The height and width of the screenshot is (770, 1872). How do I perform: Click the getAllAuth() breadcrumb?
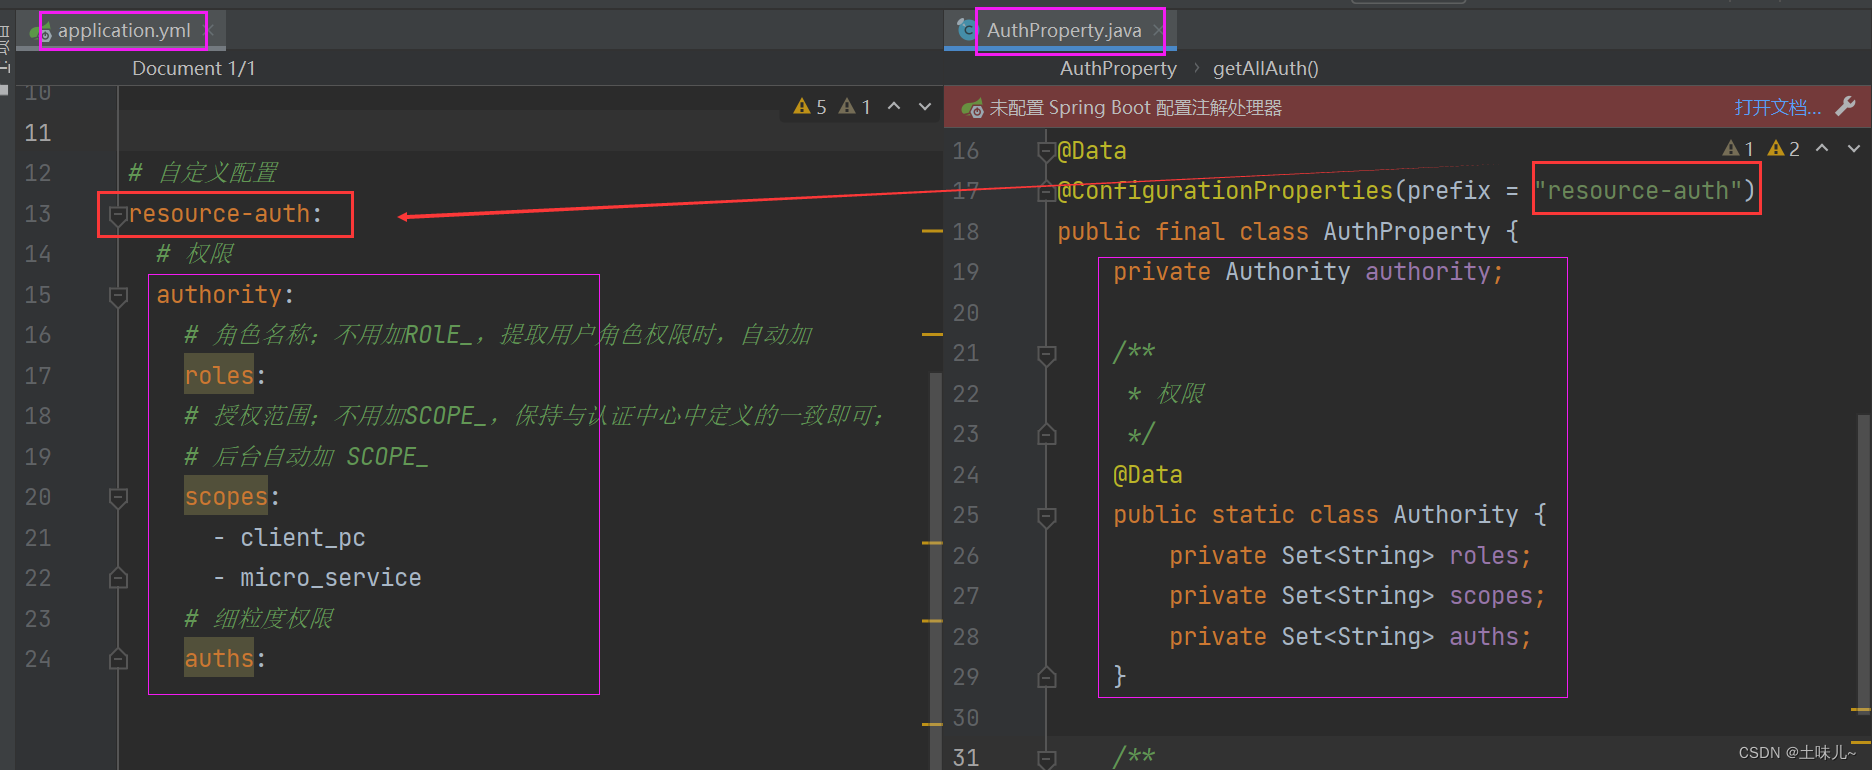1265,68
